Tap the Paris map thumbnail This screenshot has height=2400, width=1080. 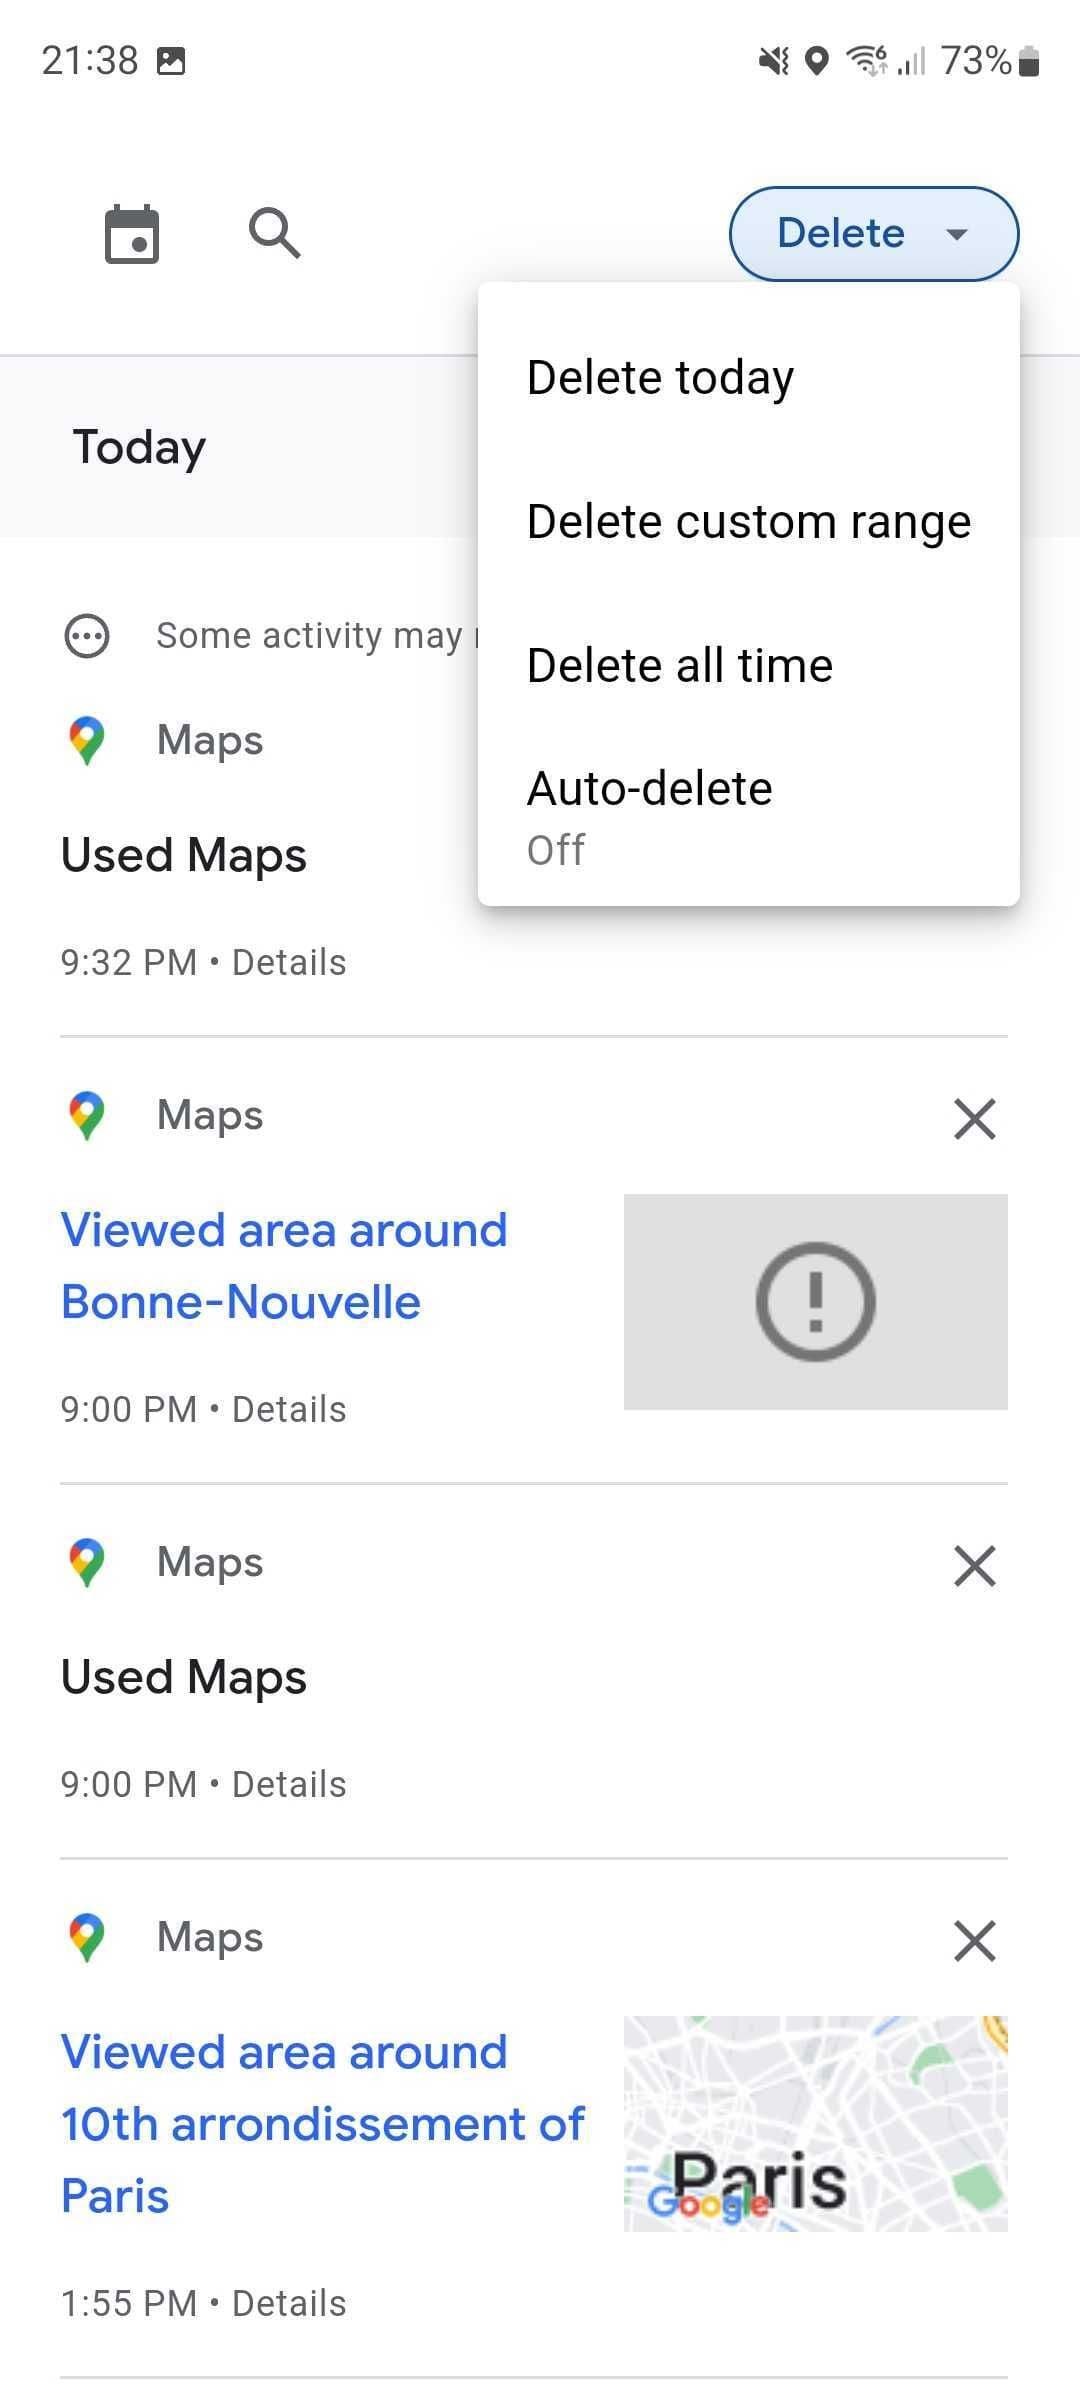815,2124
